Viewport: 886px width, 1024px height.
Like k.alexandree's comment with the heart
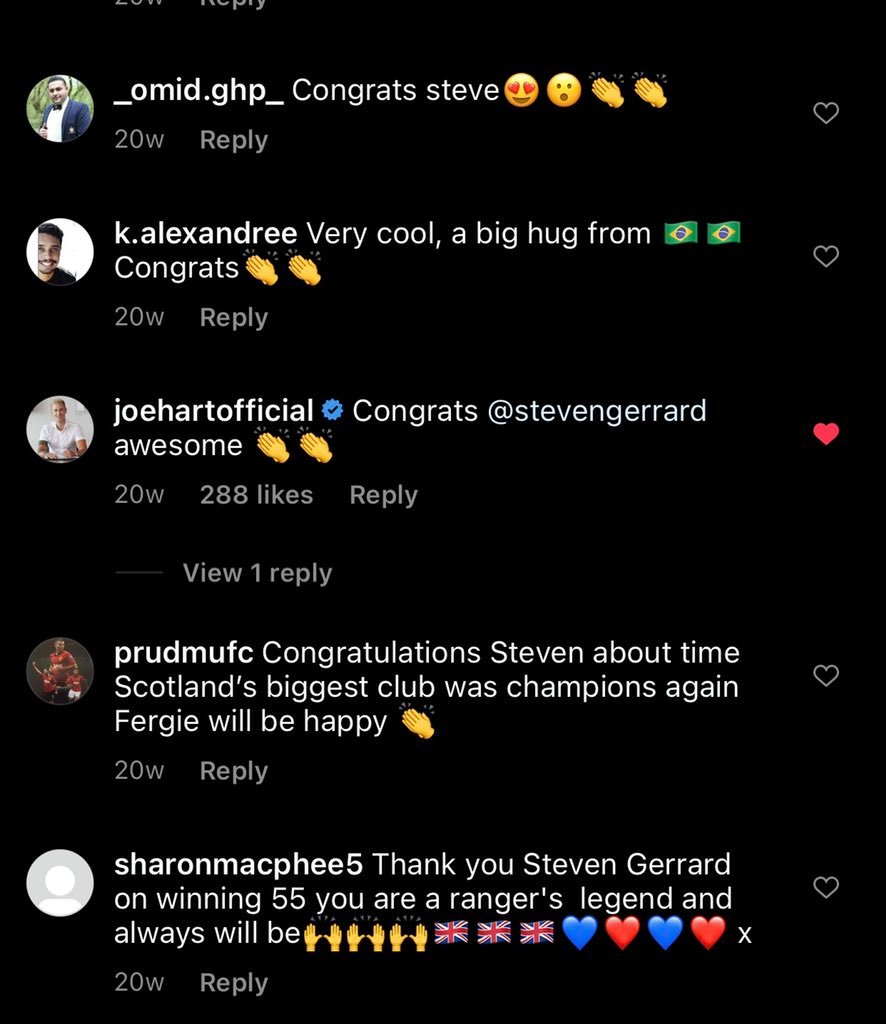(x=826, y=256)
